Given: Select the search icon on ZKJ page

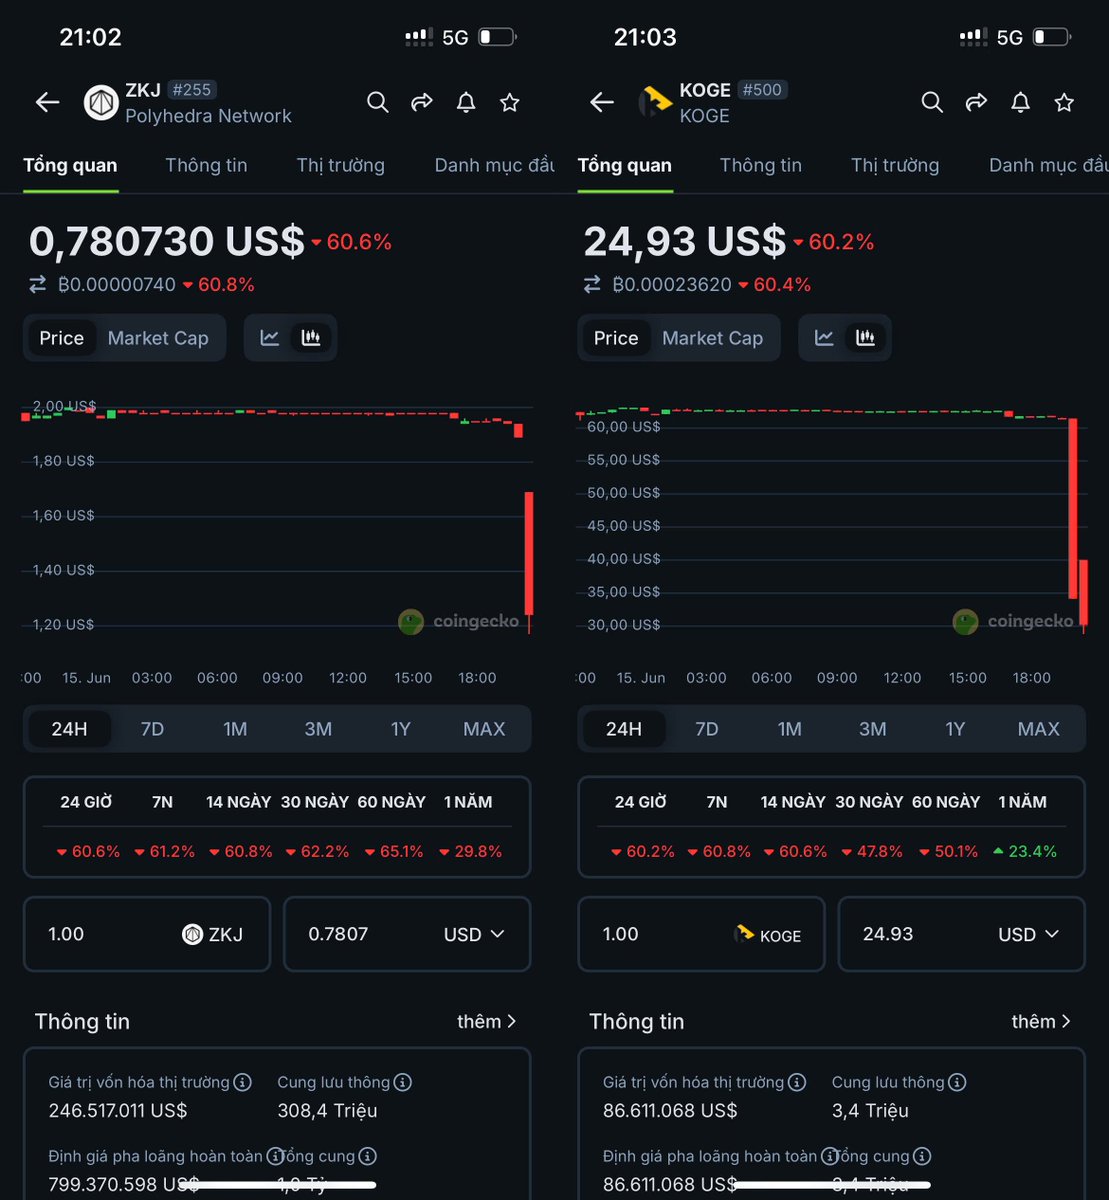Looking at the screenshot, I should (378, 102).
